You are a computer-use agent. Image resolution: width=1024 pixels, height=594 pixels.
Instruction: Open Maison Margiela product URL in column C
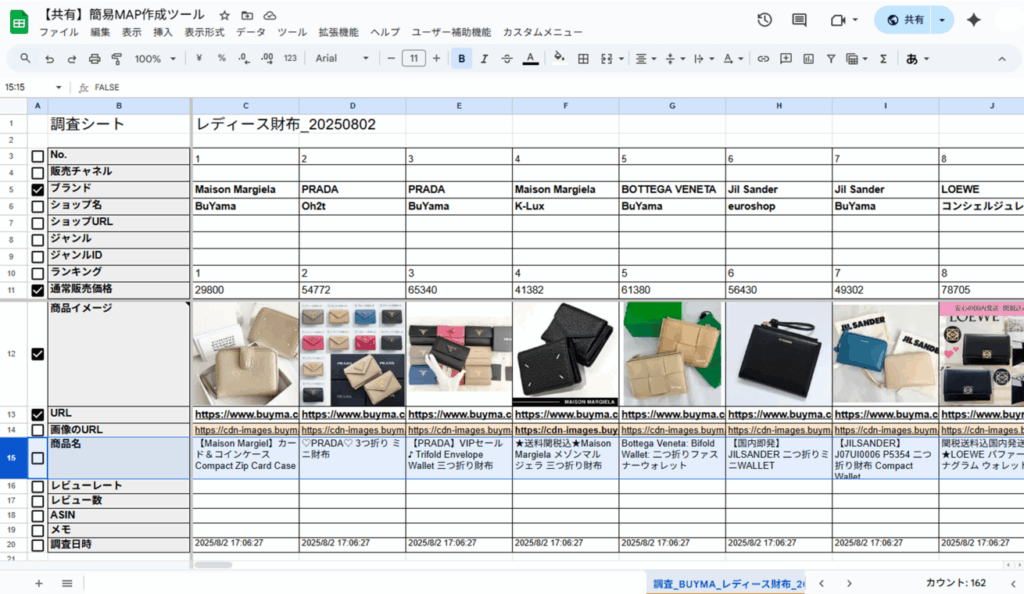tap(246, 414)
